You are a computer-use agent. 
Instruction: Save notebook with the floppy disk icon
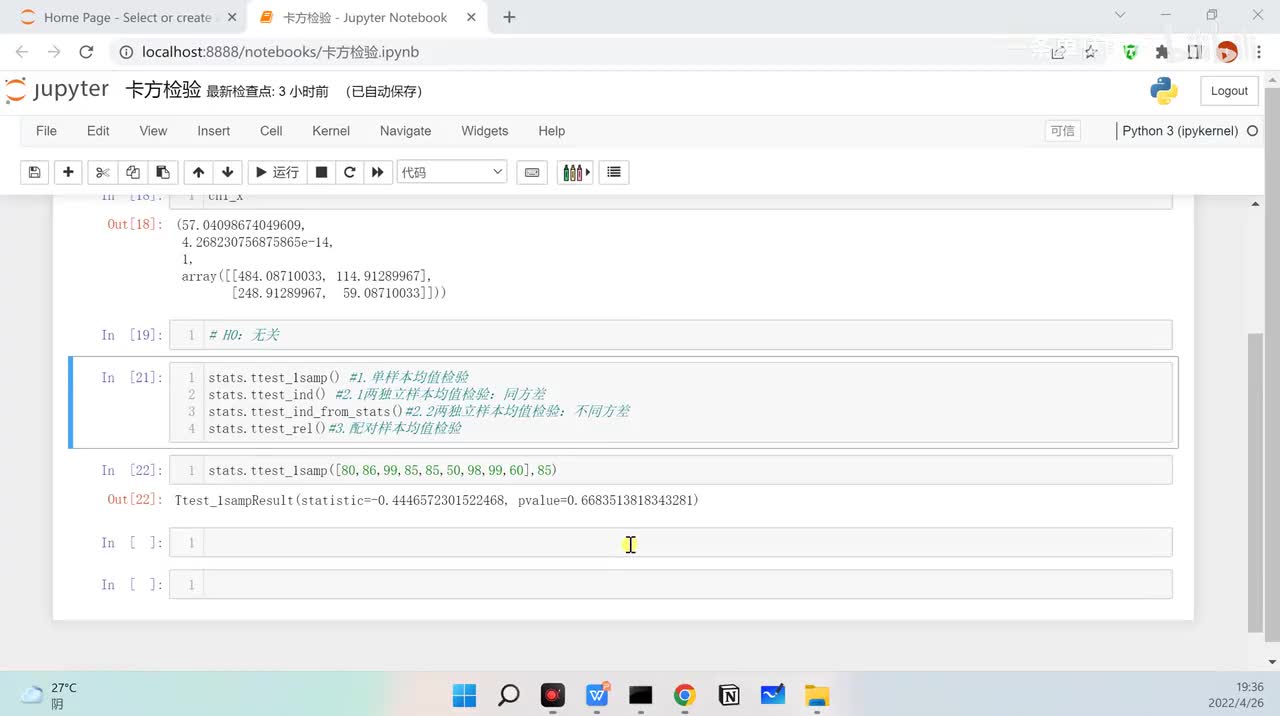(34, 172)
